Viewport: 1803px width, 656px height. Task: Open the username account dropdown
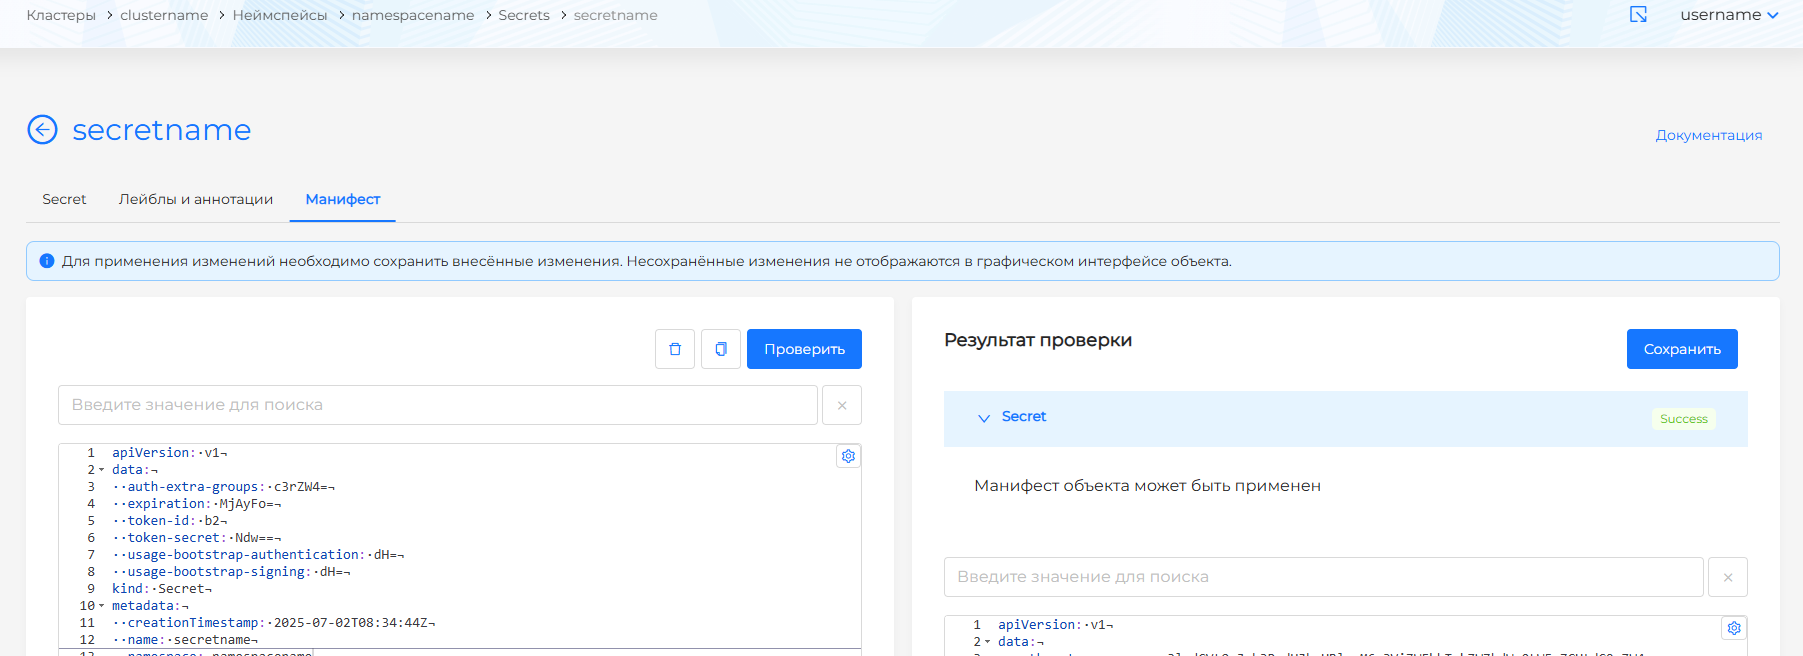[x=1729, y=15]
